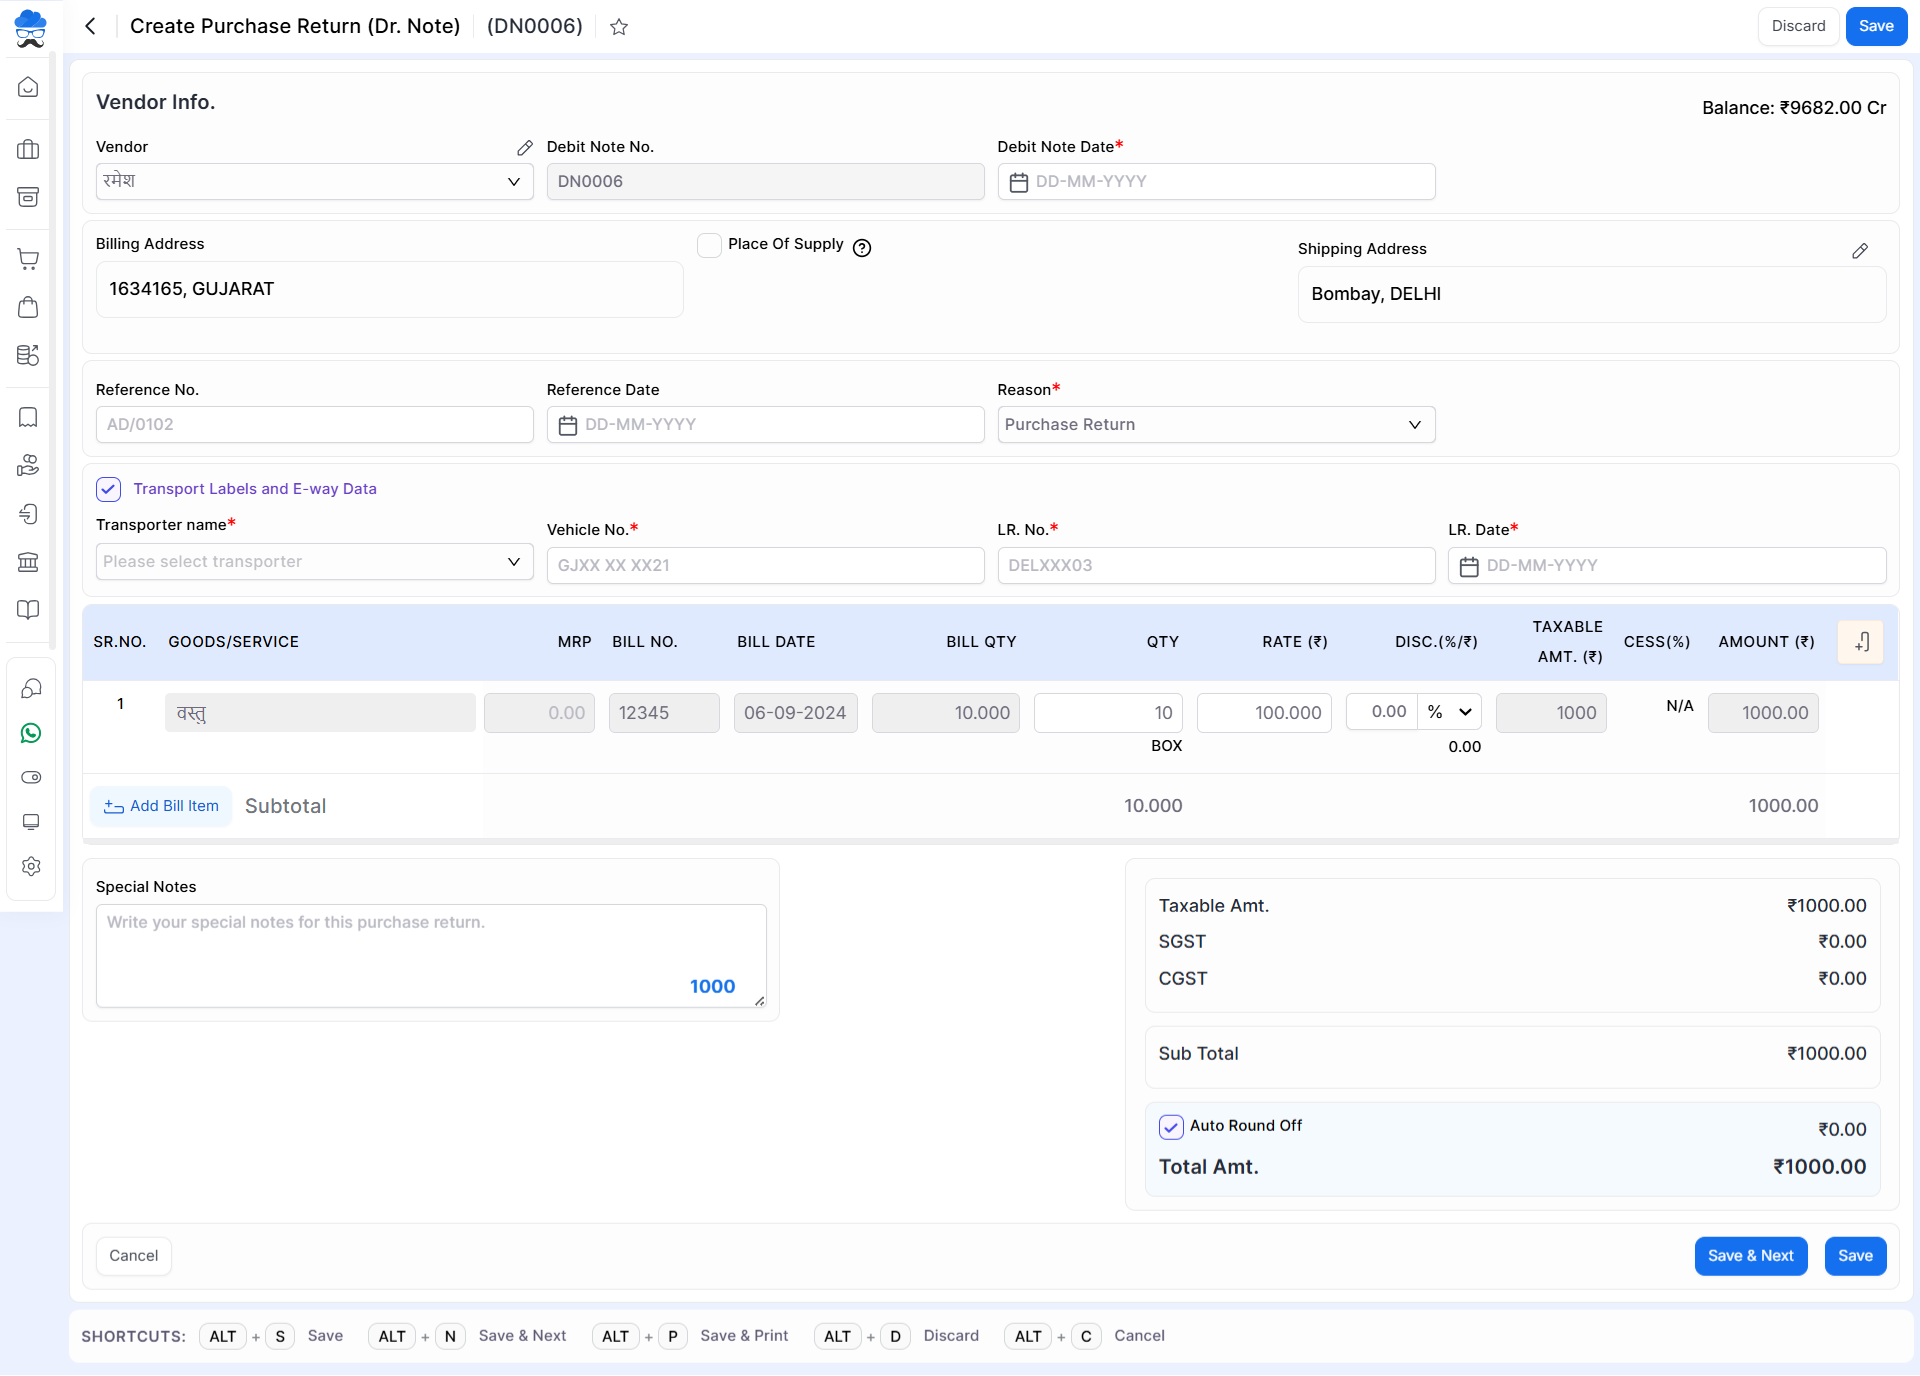
Task: Open the home dashboard sidebar icon
Action: [x=29, y=88]
